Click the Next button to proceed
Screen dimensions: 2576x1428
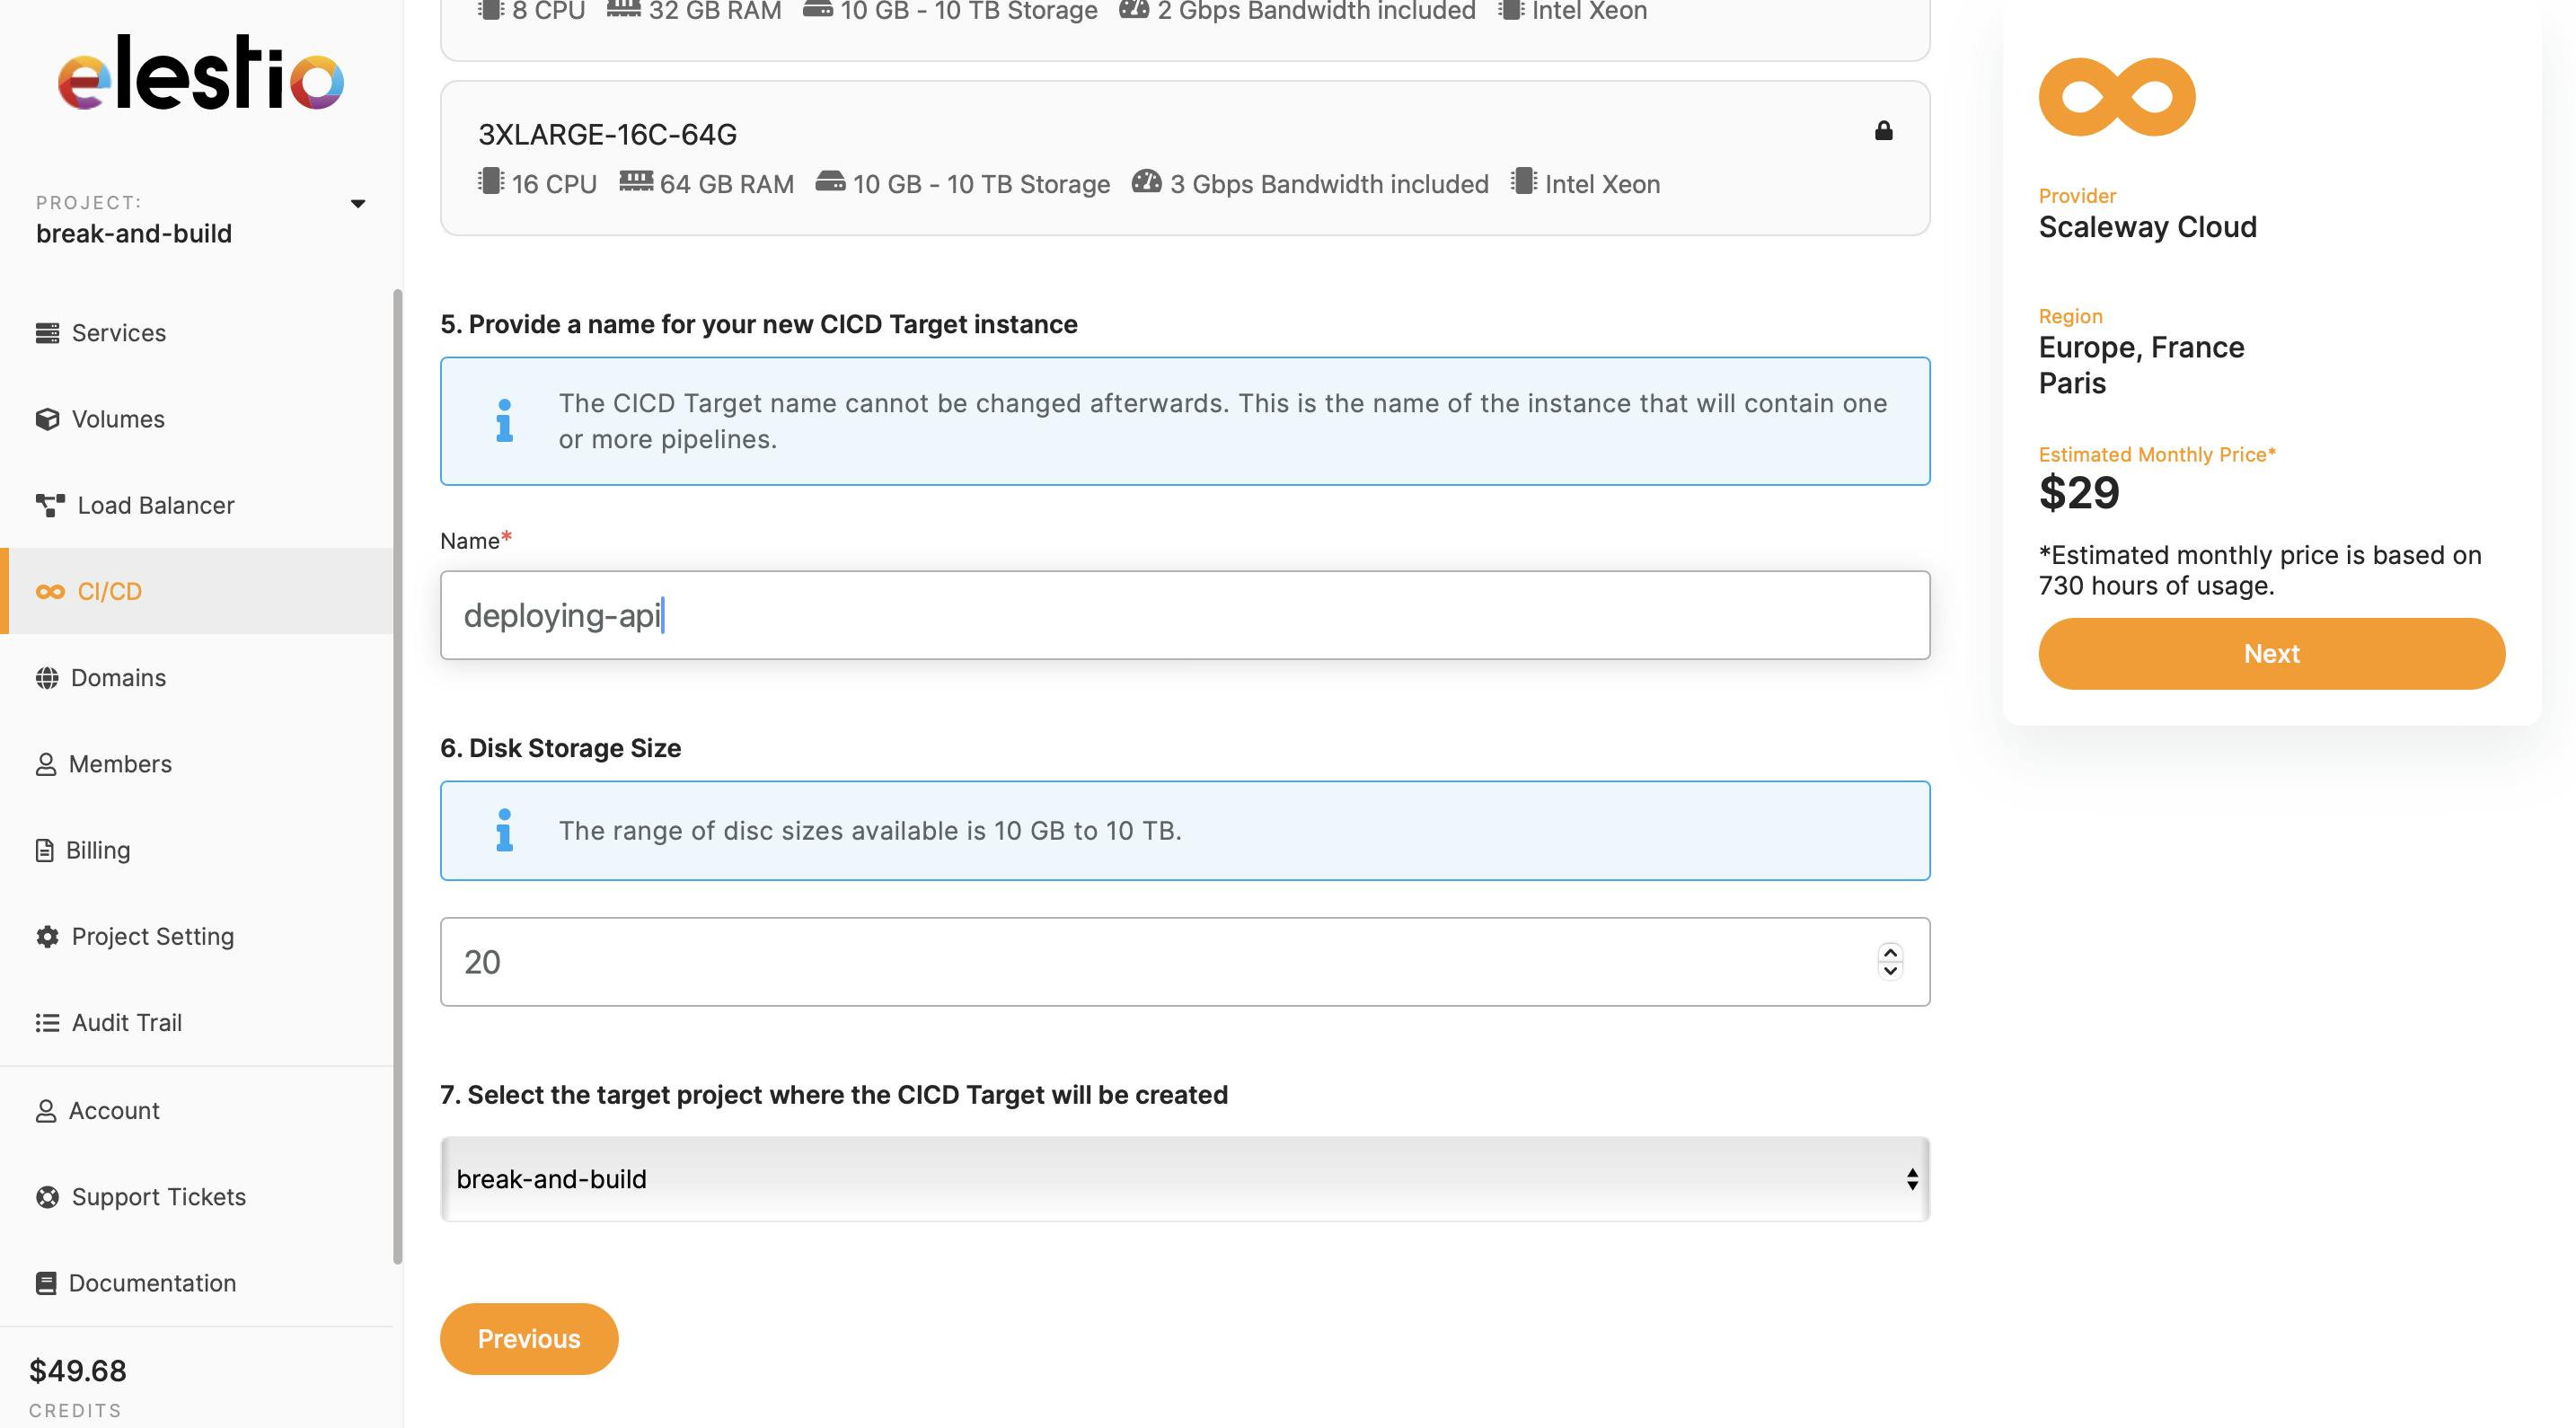pyautogui.click(x=2272, y=652)
